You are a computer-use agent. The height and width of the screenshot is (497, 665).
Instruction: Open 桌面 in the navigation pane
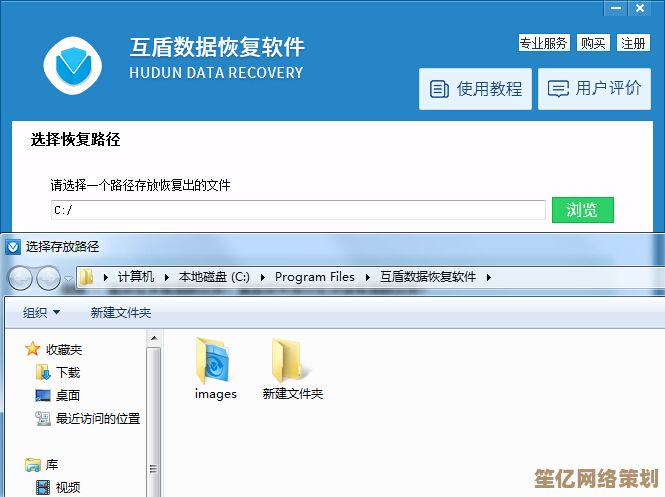tap(68, 396)
